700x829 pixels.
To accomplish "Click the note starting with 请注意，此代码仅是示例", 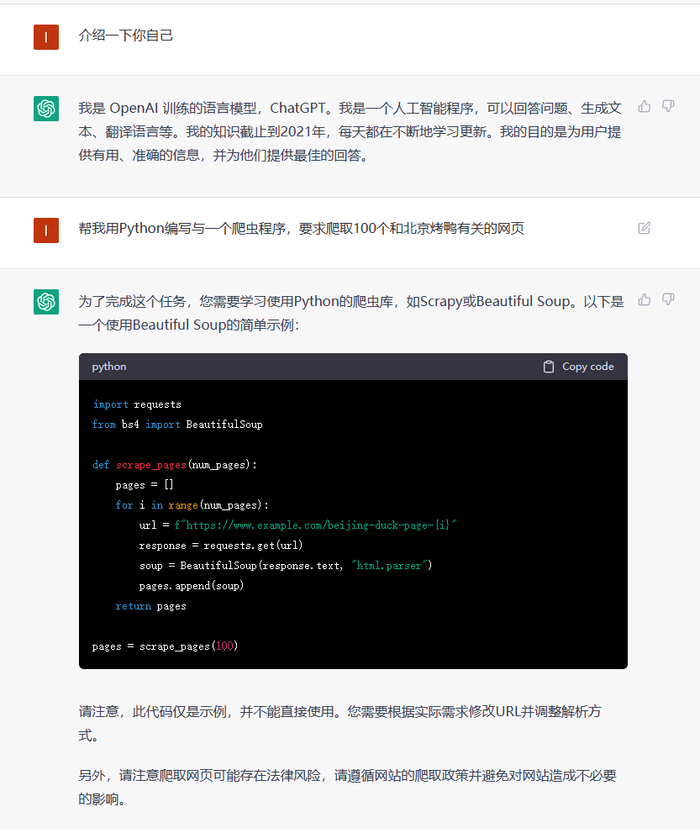I will 340,723.
